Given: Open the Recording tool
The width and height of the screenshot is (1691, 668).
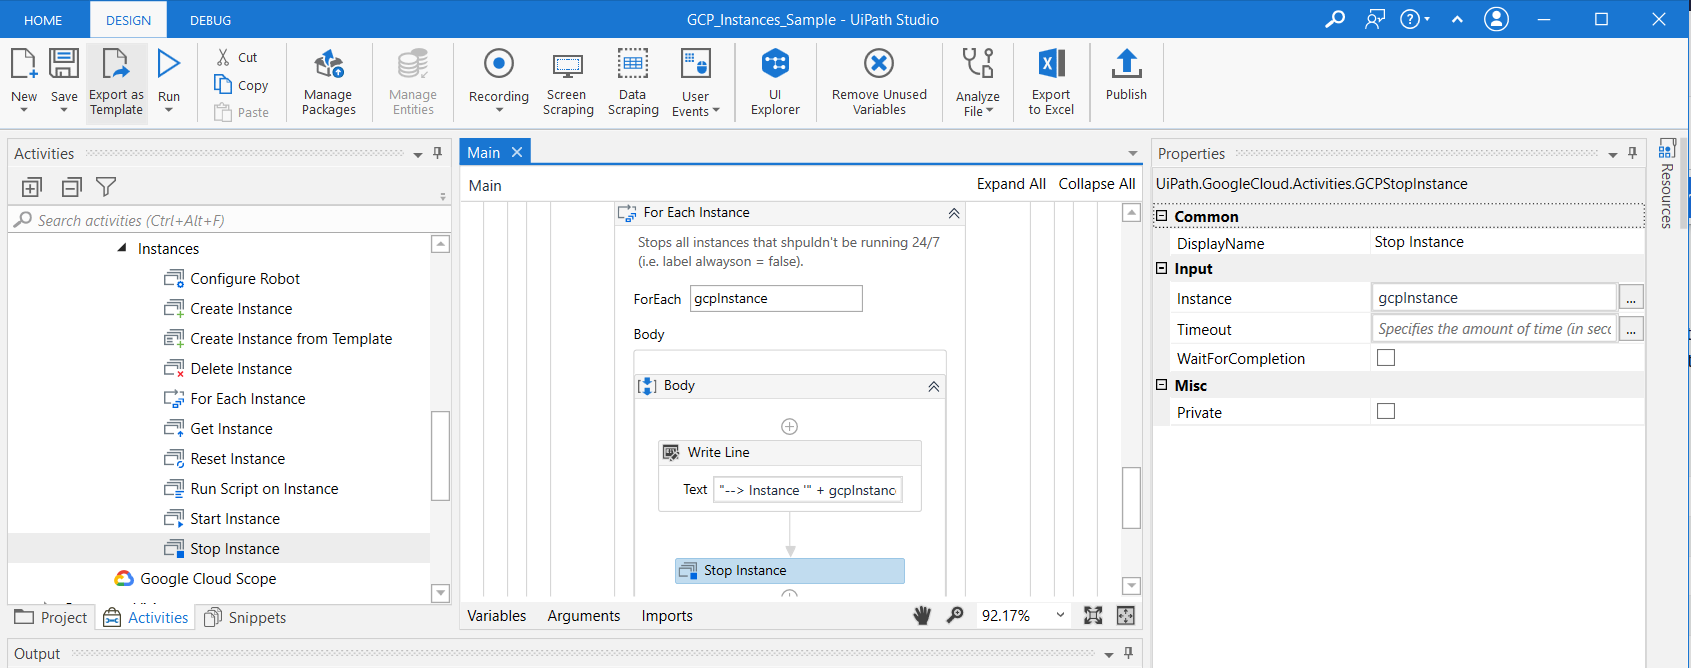Looking at the screenshot, I should (x=499, y=80).
